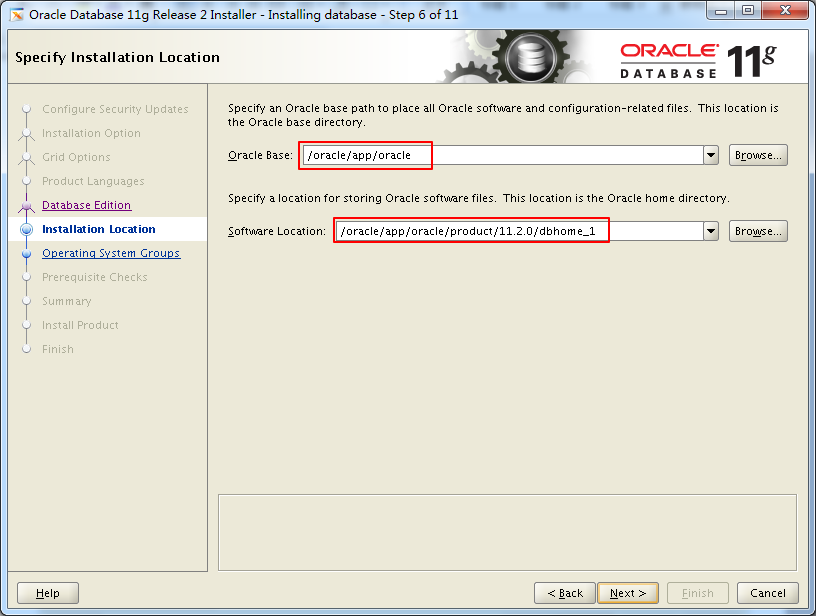Browse for the Oracle Base directory

[x=758, y=155]
